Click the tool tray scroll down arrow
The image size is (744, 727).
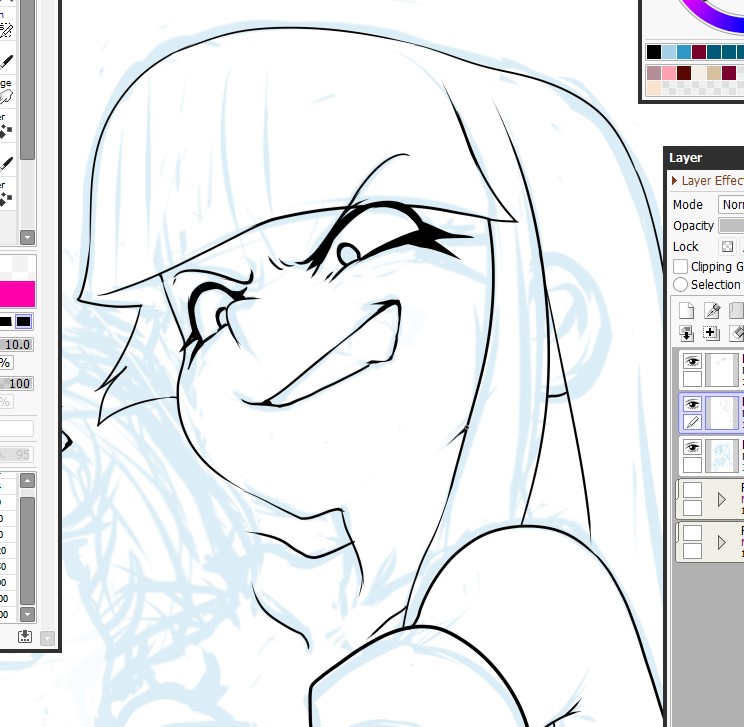[28, 237]
